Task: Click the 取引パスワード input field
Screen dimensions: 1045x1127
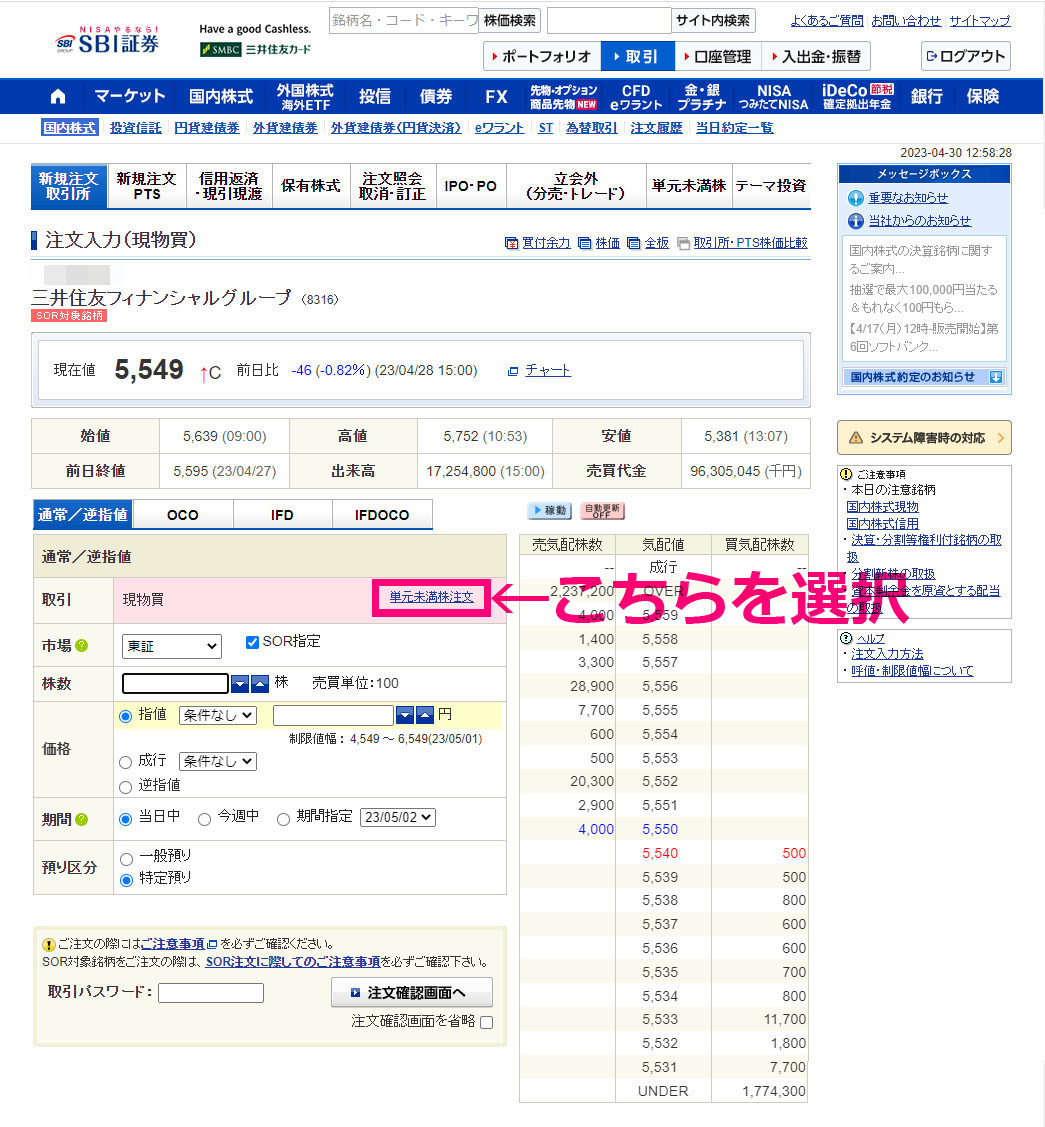Action: pos(210,993)
